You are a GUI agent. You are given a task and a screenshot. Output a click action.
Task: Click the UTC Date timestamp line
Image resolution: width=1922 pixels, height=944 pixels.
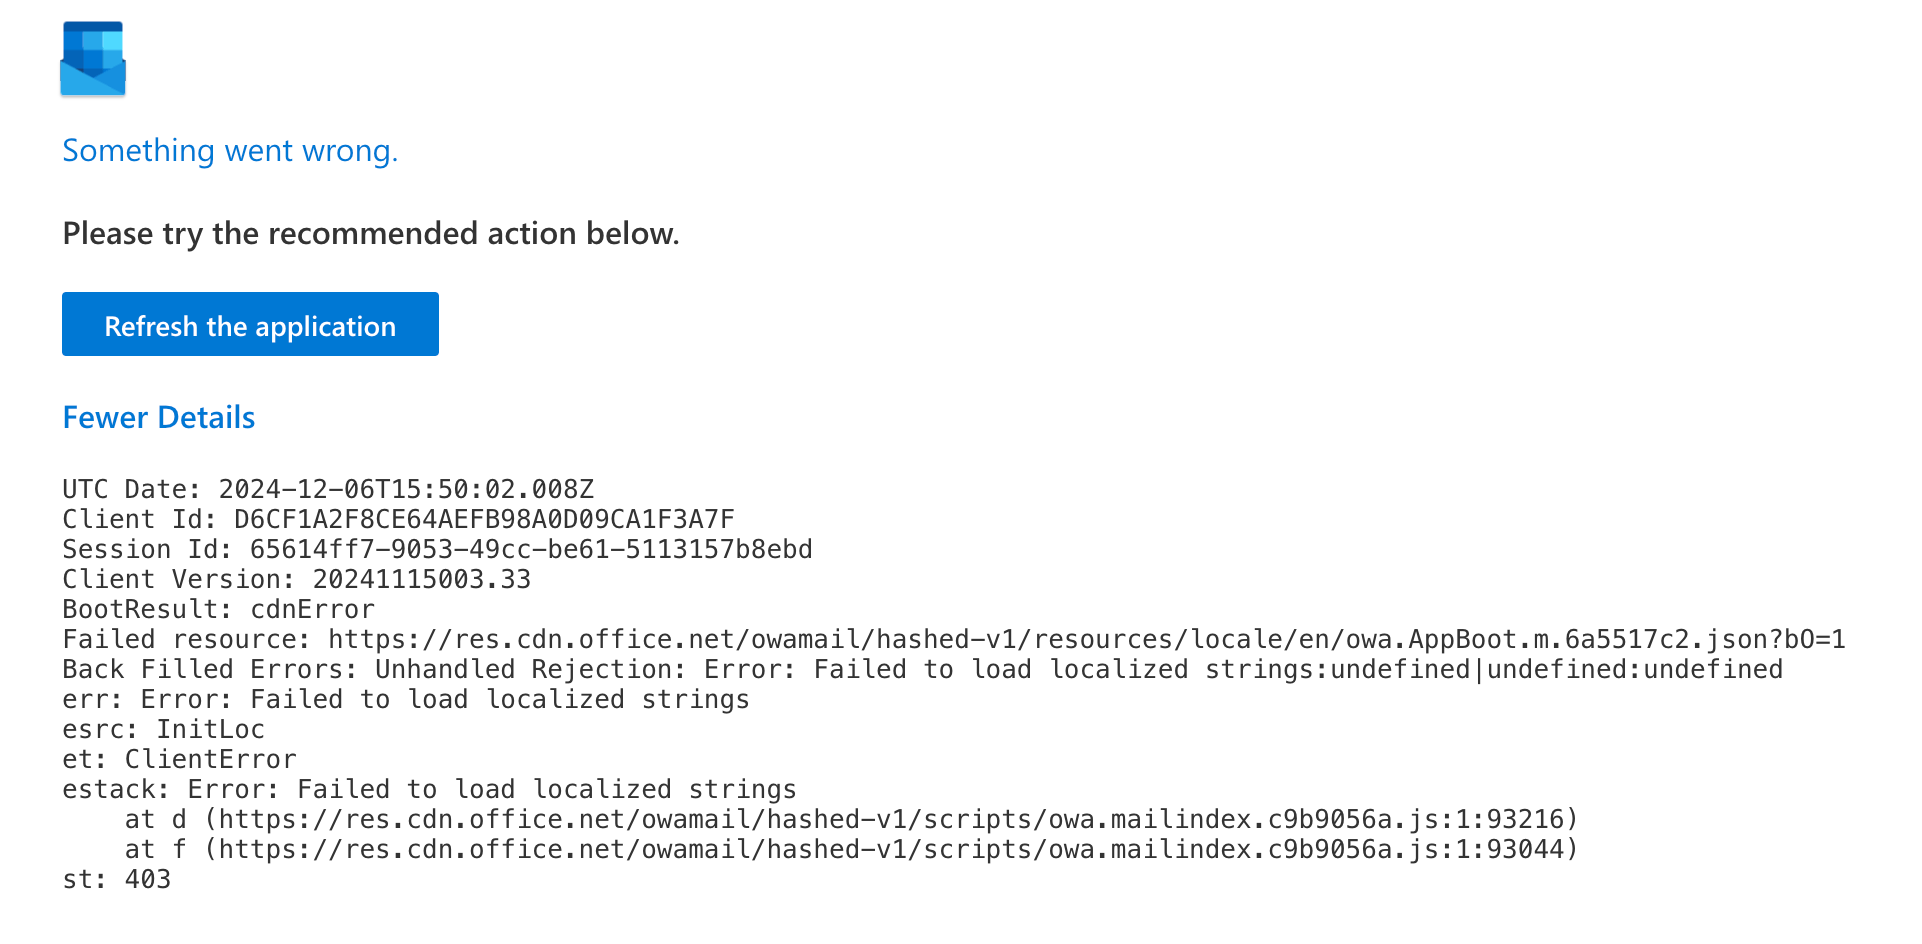point(328,489)
